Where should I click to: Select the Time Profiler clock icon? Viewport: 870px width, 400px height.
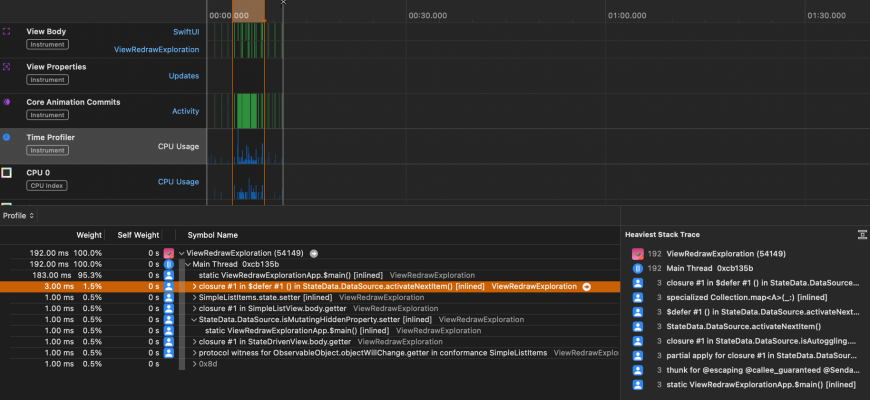7,137
